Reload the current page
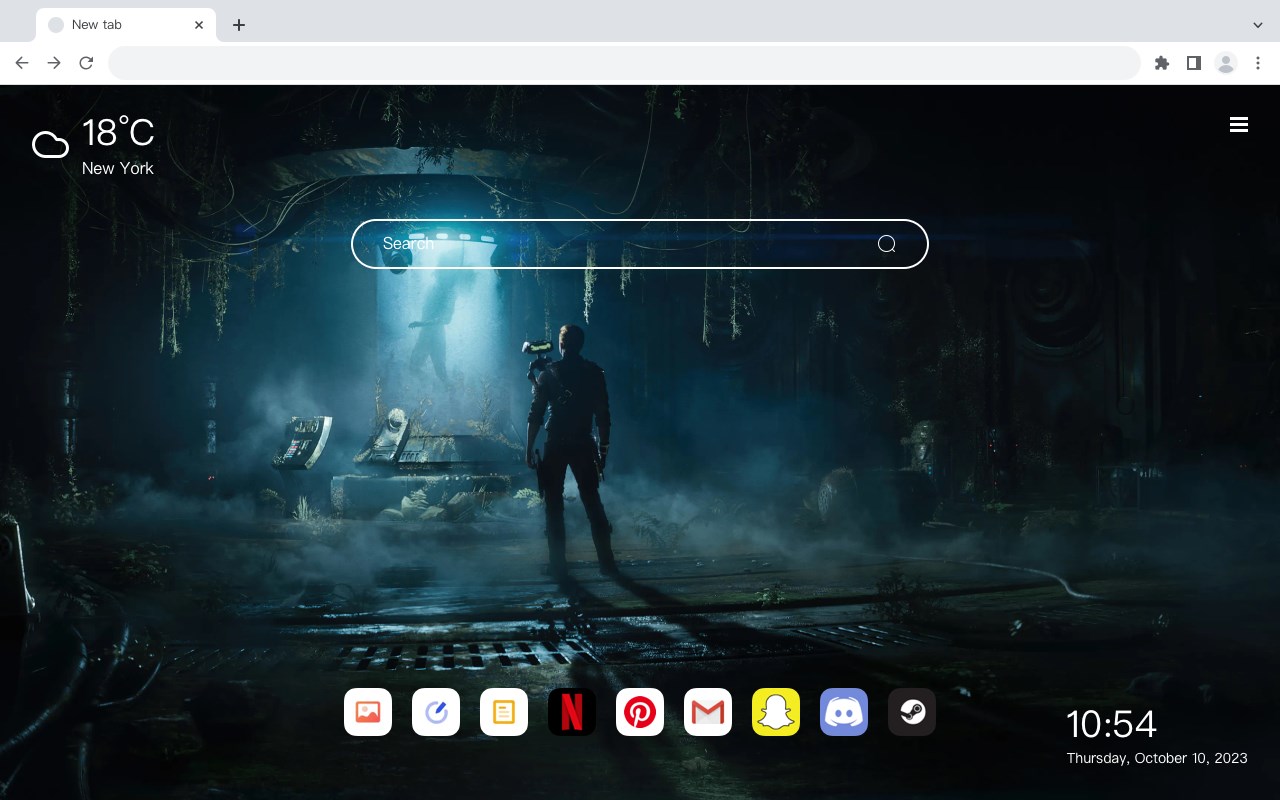 pos(86,63)
